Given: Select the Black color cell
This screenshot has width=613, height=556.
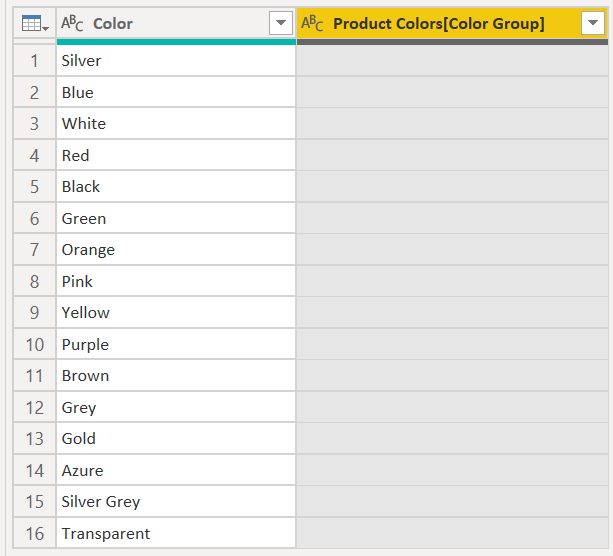Looking at the screenshot, I should (175, 187).
